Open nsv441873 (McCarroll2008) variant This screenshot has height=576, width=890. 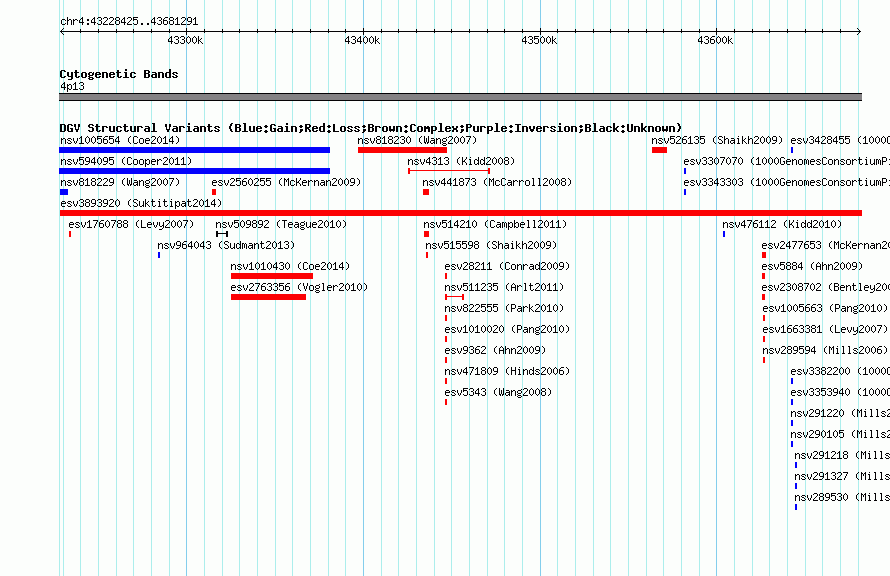point(497,182)
